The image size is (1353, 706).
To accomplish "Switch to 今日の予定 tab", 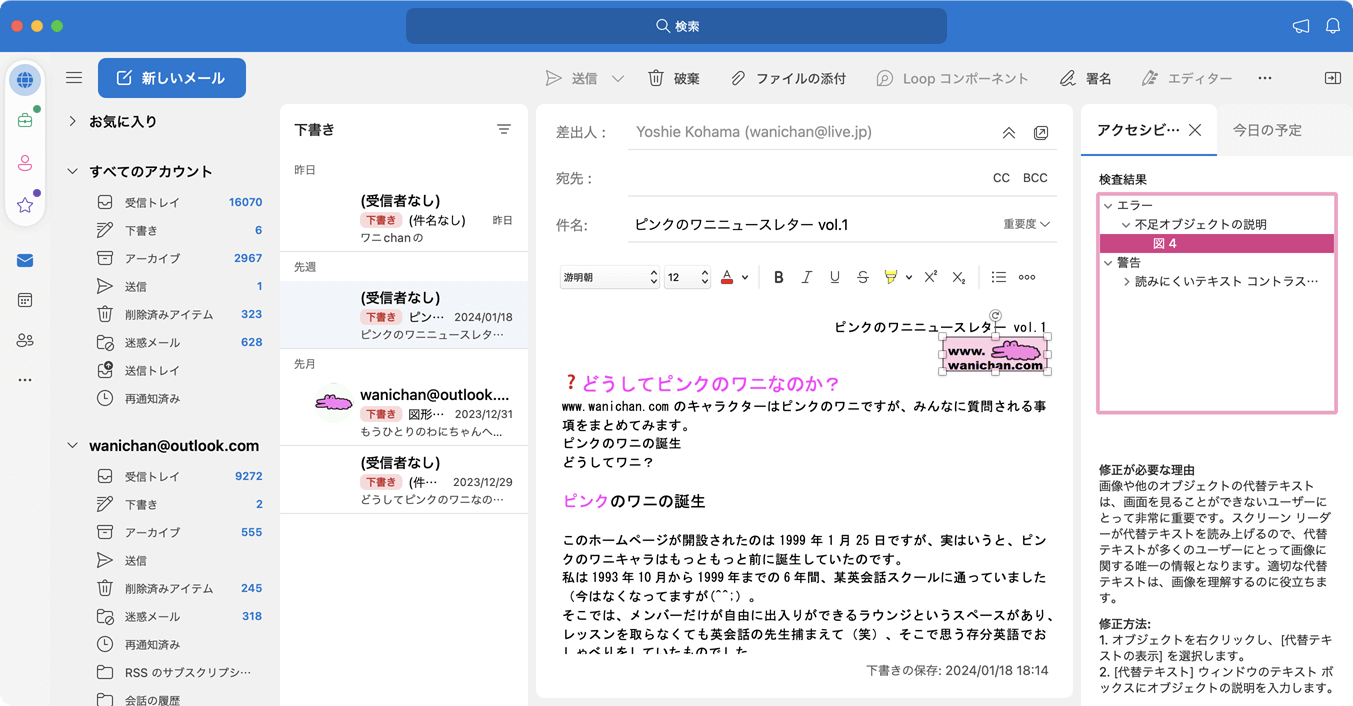I will 1267,130.
